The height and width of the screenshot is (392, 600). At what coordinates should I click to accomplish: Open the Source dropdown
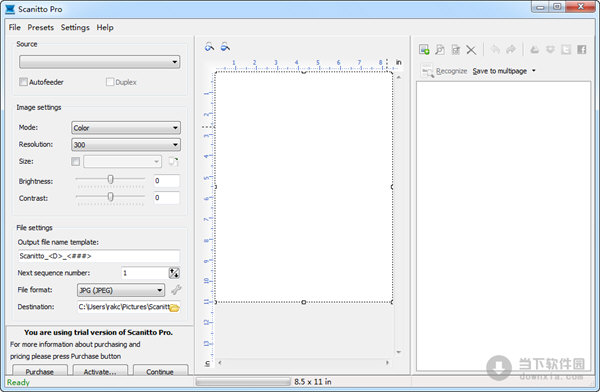pyautogui.click(x=99, y=62)
